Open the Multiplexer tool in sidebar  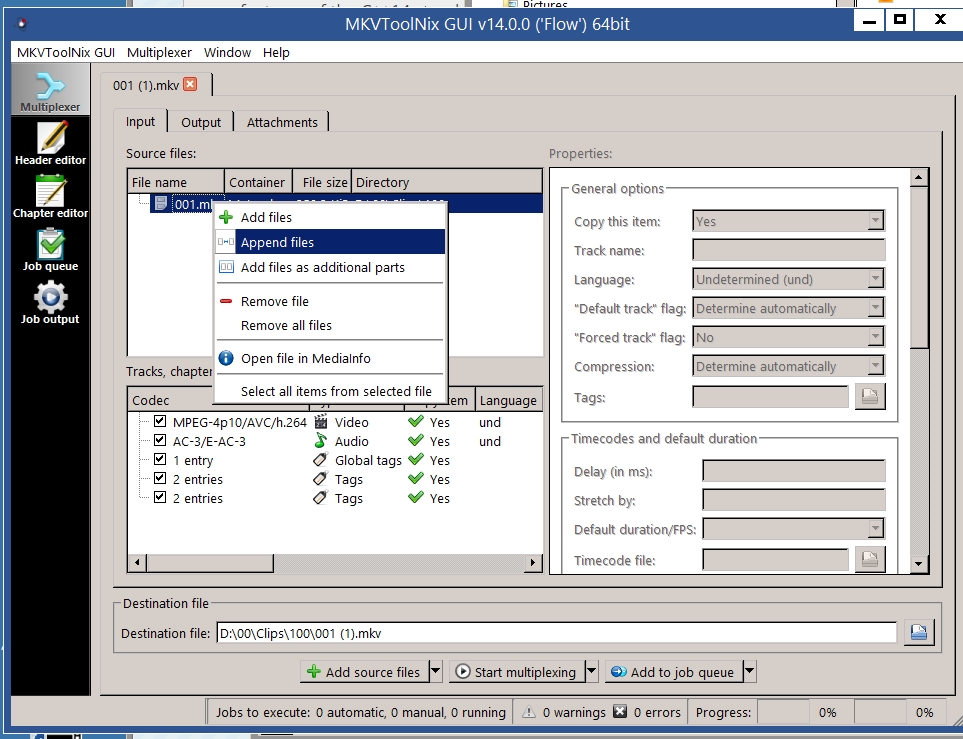(x=50, y=91)
